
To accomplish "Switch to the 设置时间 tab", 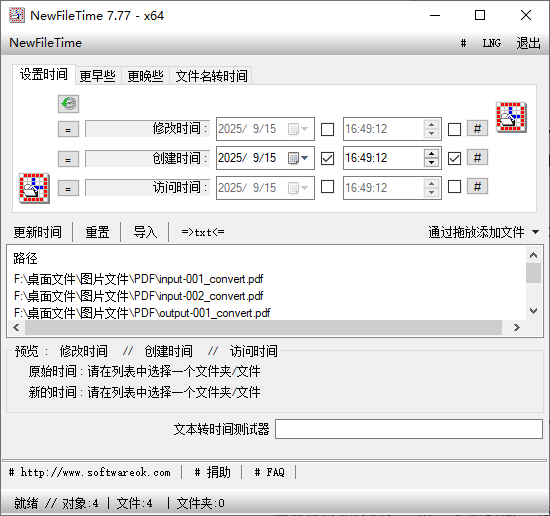I will (44, 74).
